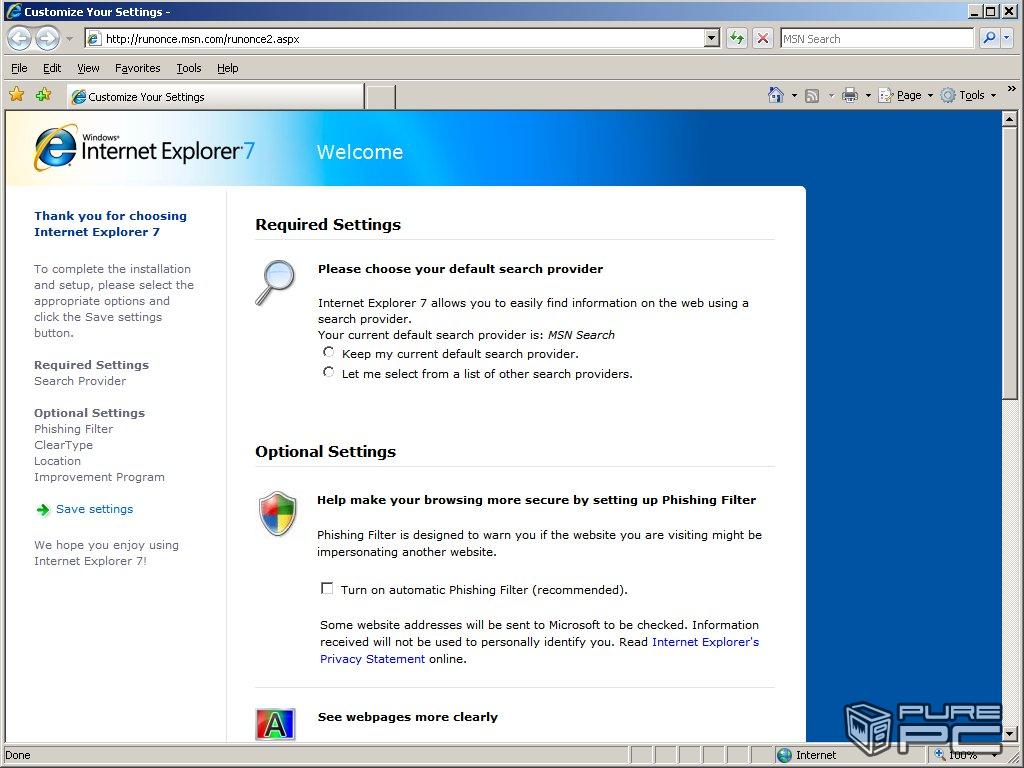Click the magnifying glass search provider icon
The image size is (1024, 768).
point(275,282)
